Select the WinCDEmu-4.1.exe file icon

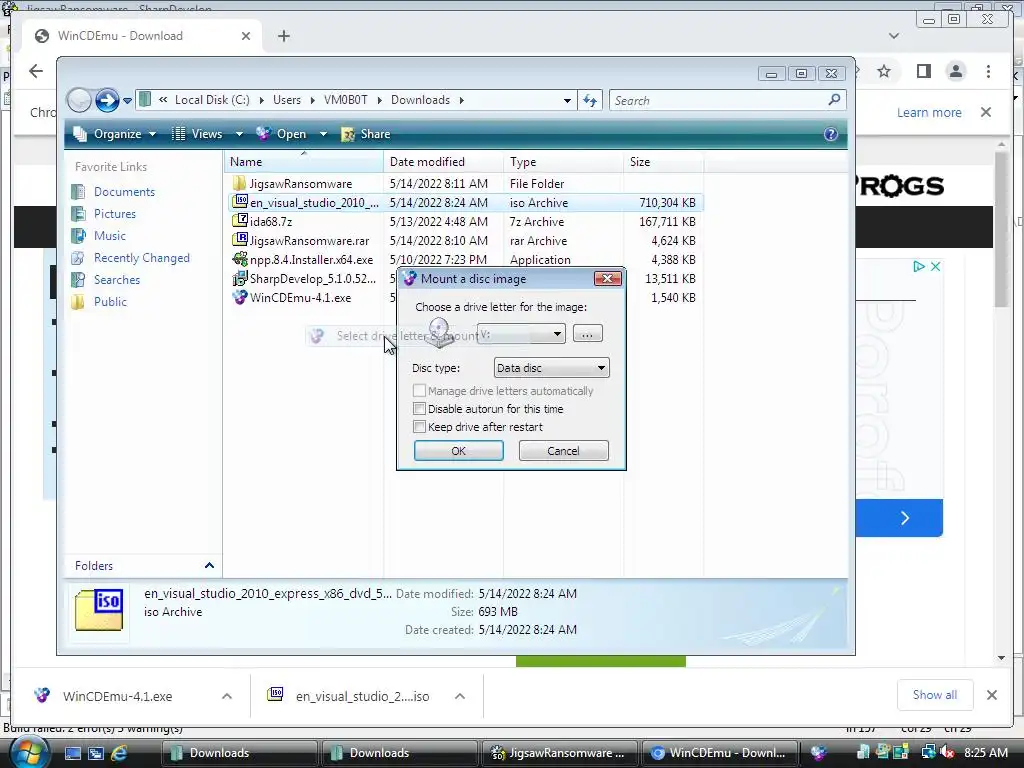tap(240, 296)
